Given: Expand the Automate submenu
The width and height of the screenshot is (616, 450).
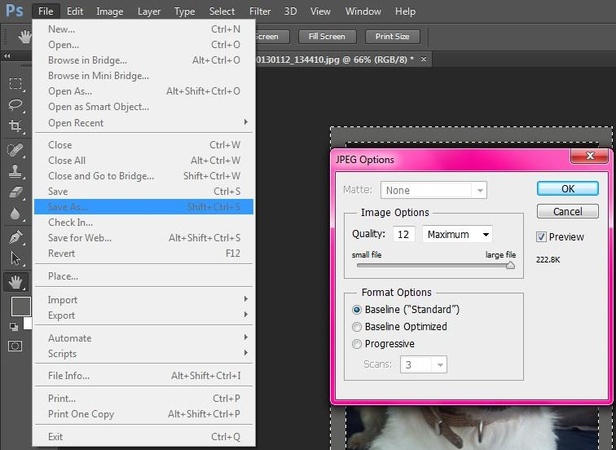Looking at the screenshot, I should tap(144, 338).
